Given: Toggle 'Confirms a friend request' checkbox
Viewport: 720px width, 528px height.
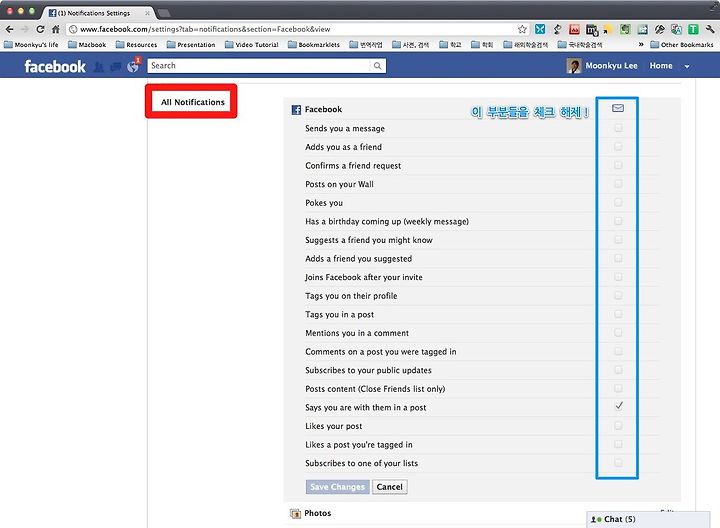Looking at the screenshot, I should (x=618, y=165).
